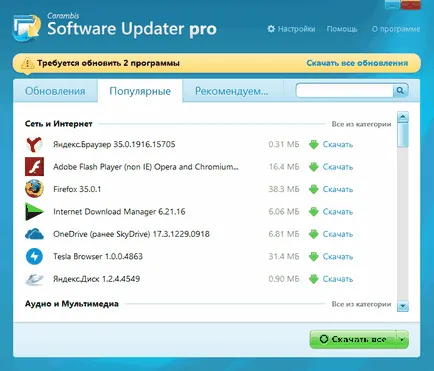Click the OneDrive cloud icon

34,234
